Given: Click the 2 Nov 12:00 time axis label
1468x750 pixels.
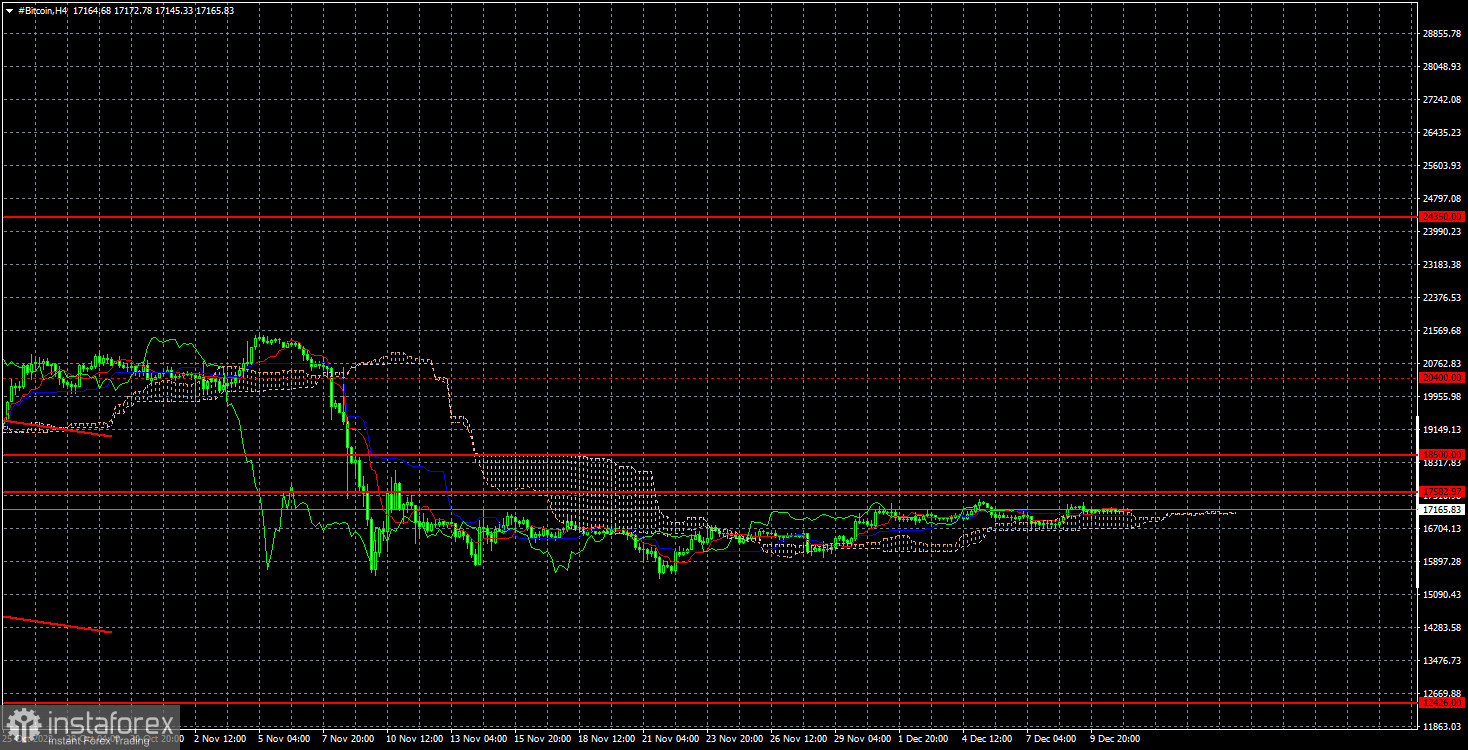Looking at the screenshot, I should tap(219, 739).
